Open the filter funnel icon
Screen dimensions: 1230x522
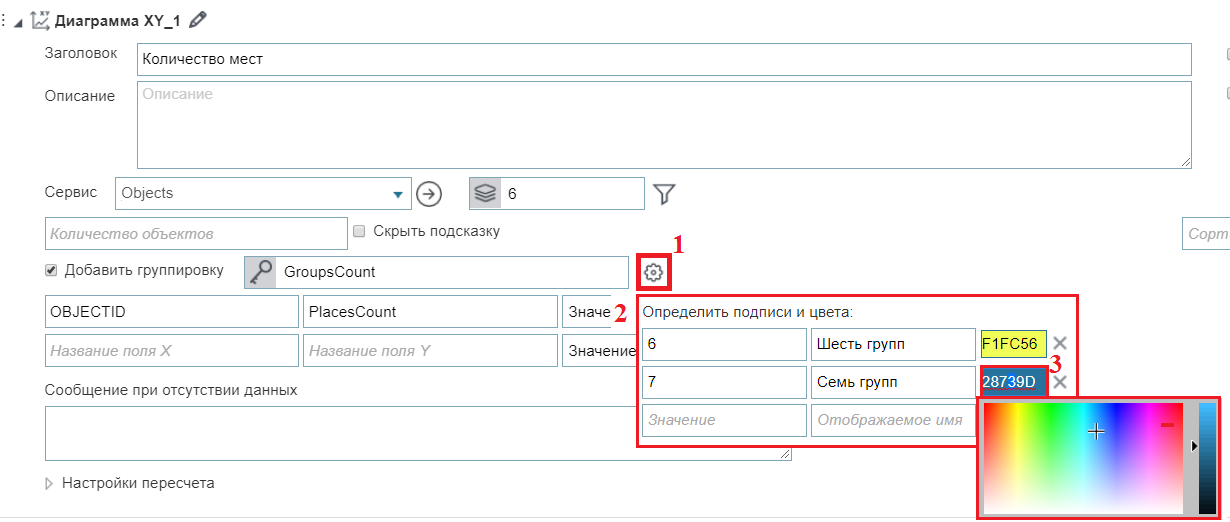point(664,194)
